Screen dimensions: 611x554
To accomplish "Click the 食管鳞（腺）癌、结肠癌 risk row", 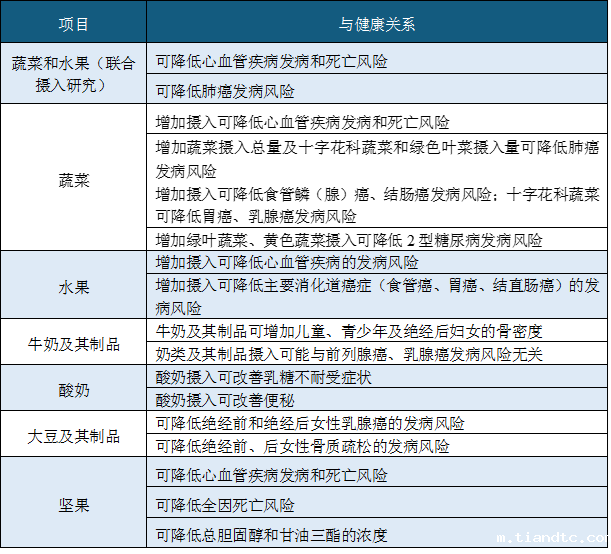I will [x=377, y=204].
